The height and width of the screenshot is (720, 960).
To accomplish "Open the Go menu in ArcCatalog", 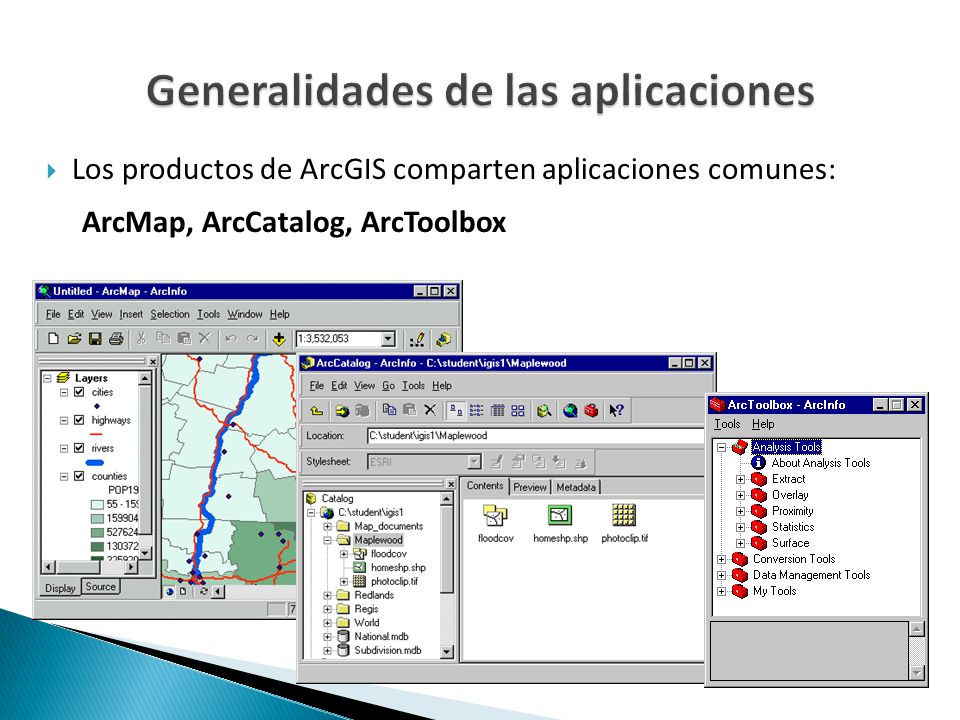I will click(x=388, y=386).
